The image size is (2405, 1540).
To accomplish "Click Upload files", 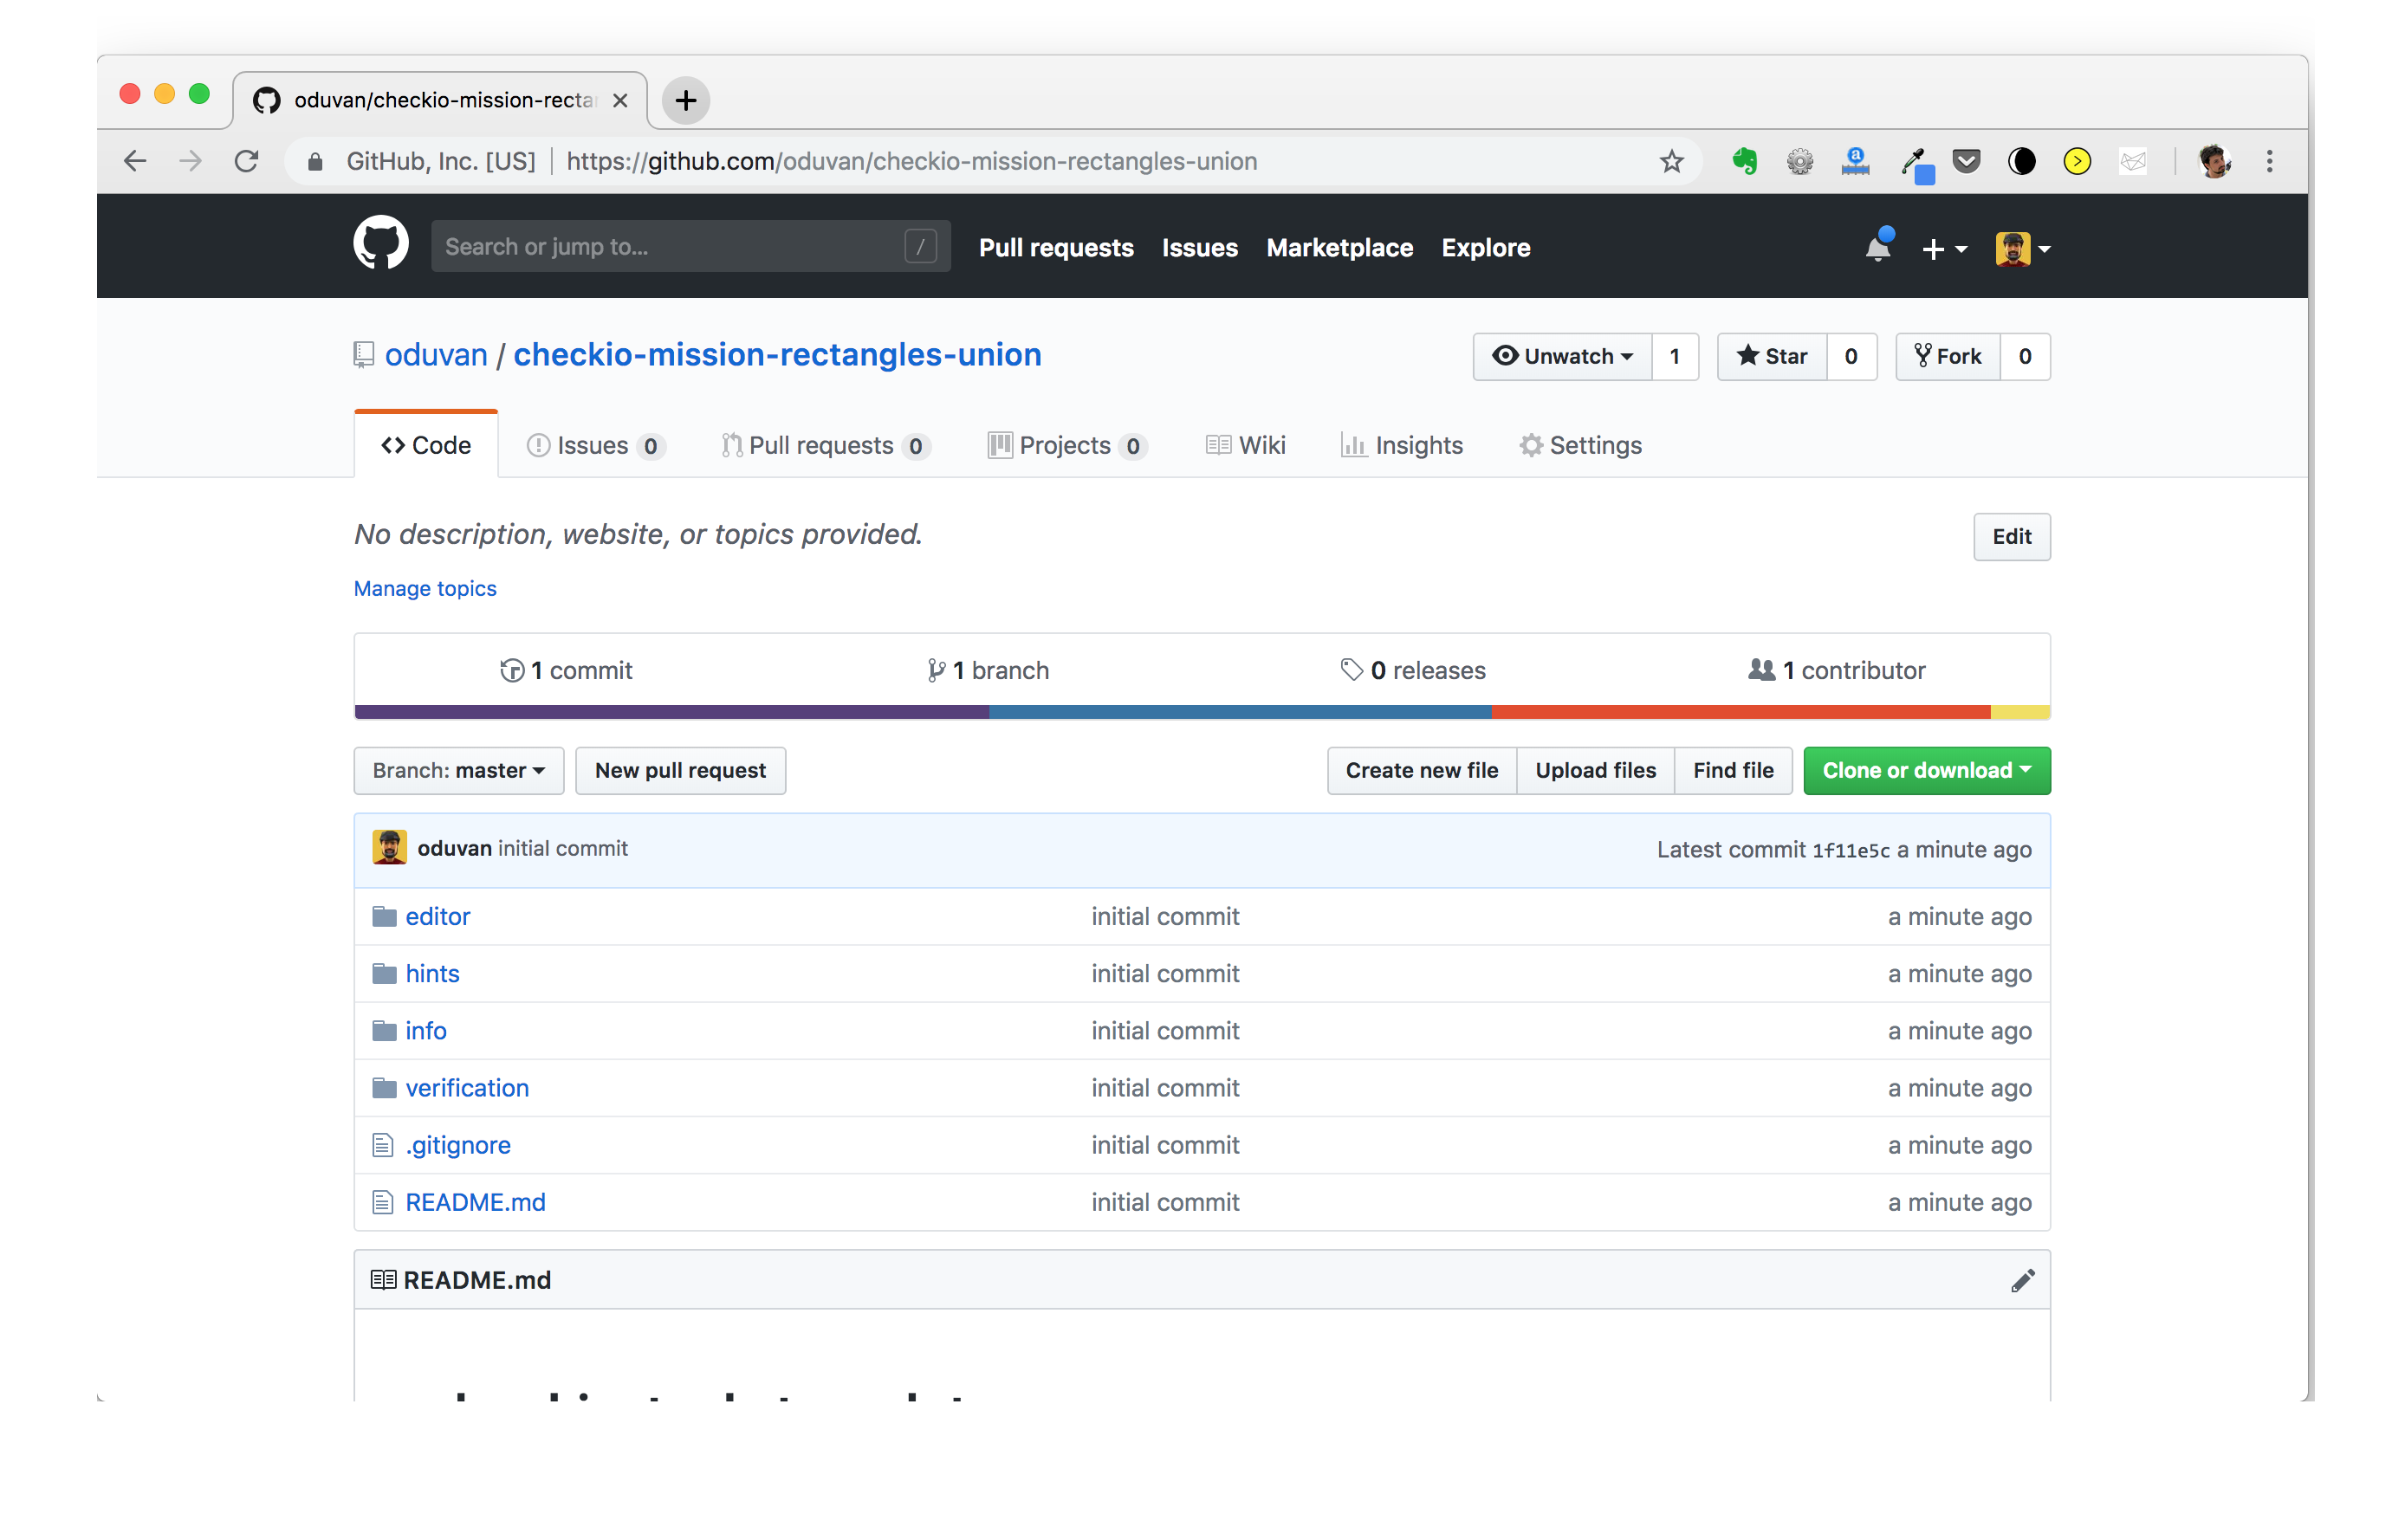I will click(1596, 770).
